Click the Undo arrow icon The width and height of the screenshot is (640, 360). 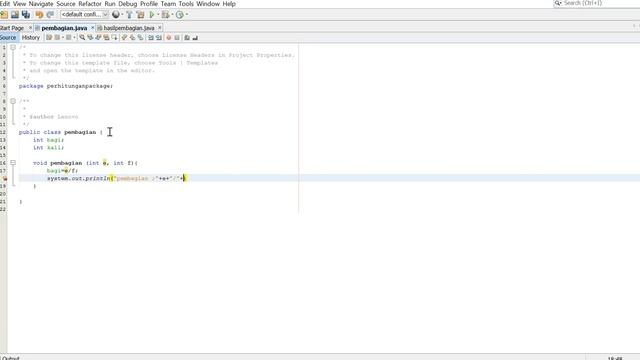tap(39, 15)
